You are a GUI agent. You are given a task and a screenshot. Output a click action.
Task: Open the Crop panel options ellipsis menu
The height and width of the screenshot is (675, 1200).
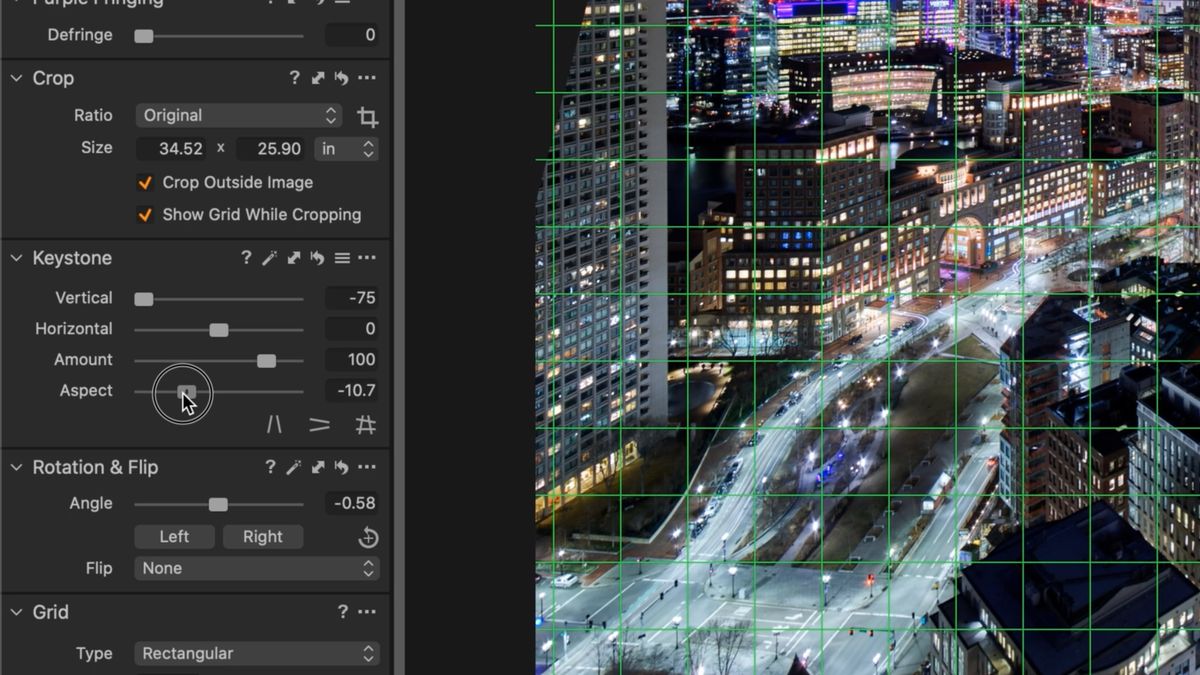point(366,78)
